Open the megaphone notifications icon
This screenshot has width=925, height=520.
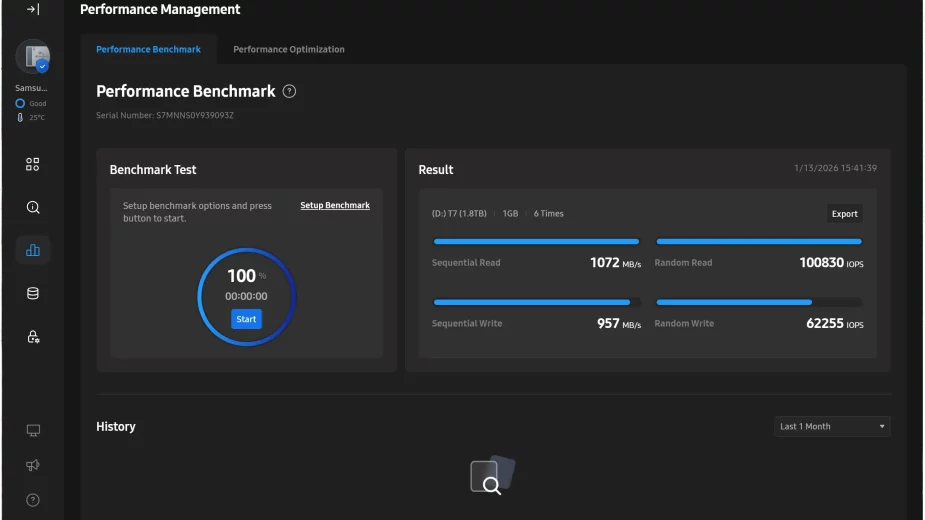pos(33,465)
